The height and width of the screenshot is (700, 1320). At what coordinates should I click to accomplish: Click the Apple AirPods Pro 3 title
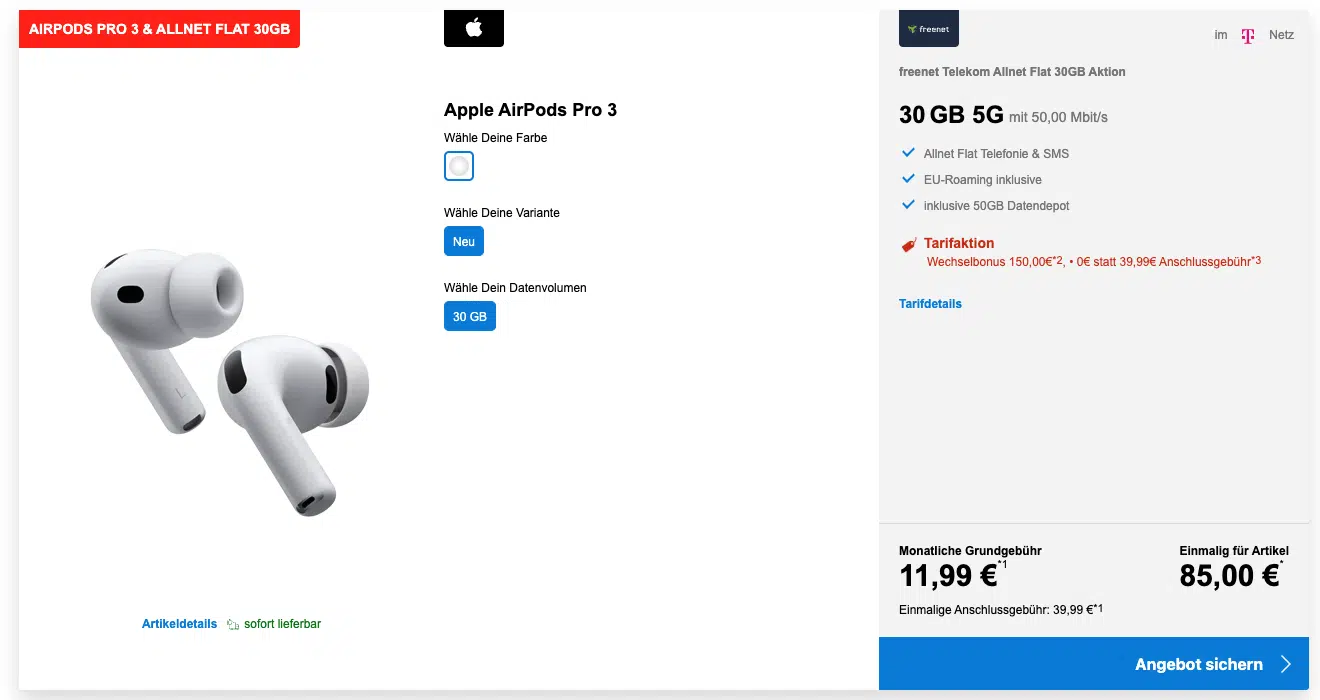coord(530,110)
